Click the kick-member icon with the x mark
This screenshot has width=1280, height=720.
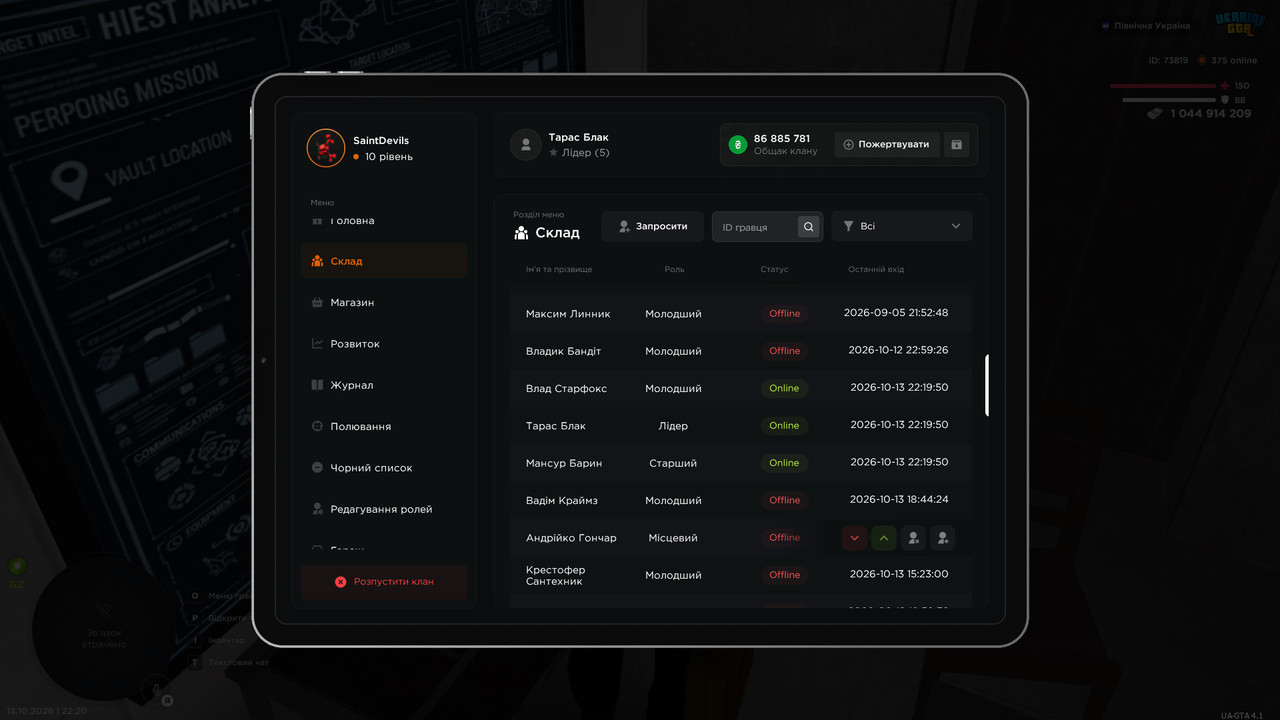913,538
